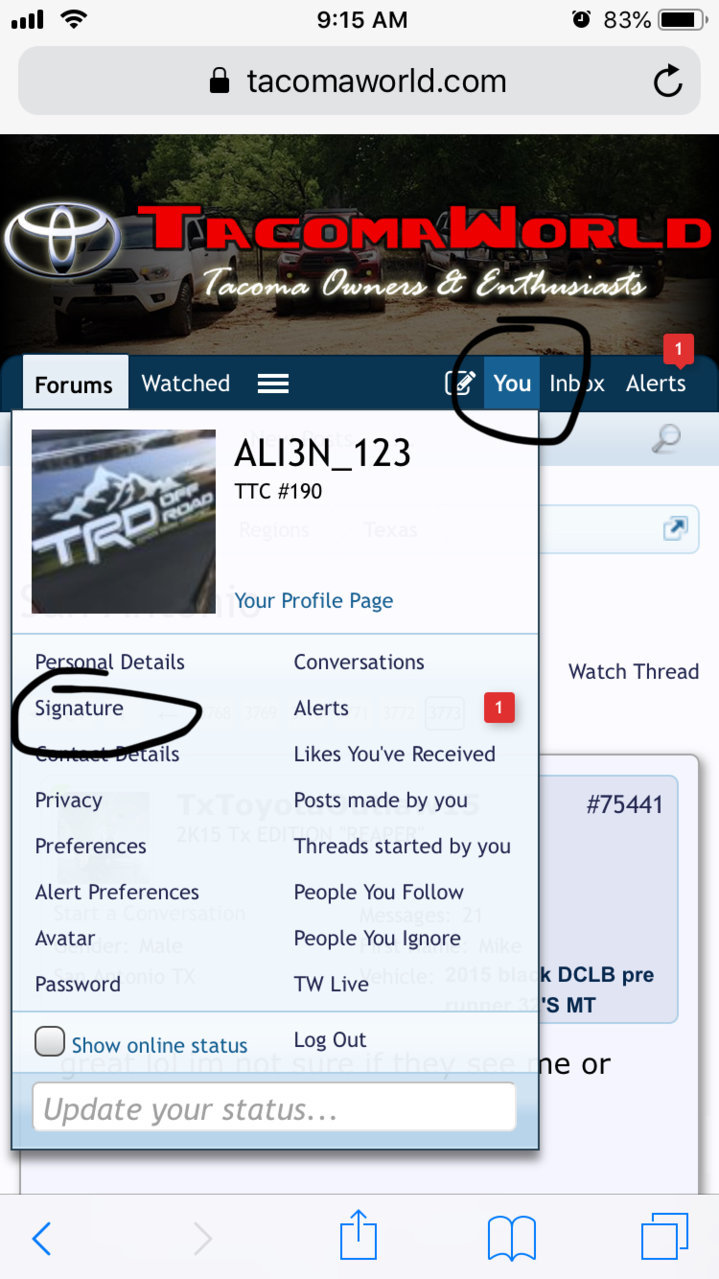
Task: Tap the breadcrumb external link icon
Action: [x=676, y=529]
